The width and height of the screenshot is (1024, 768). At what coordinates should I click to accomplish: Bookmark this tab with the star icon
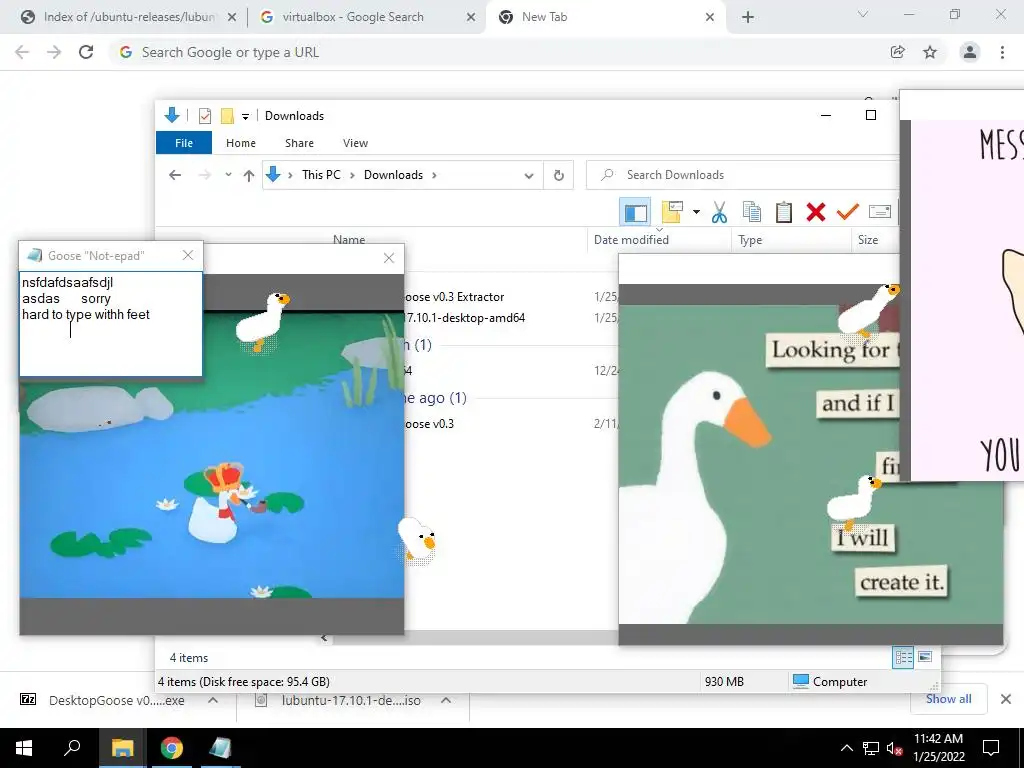[930, 52]
